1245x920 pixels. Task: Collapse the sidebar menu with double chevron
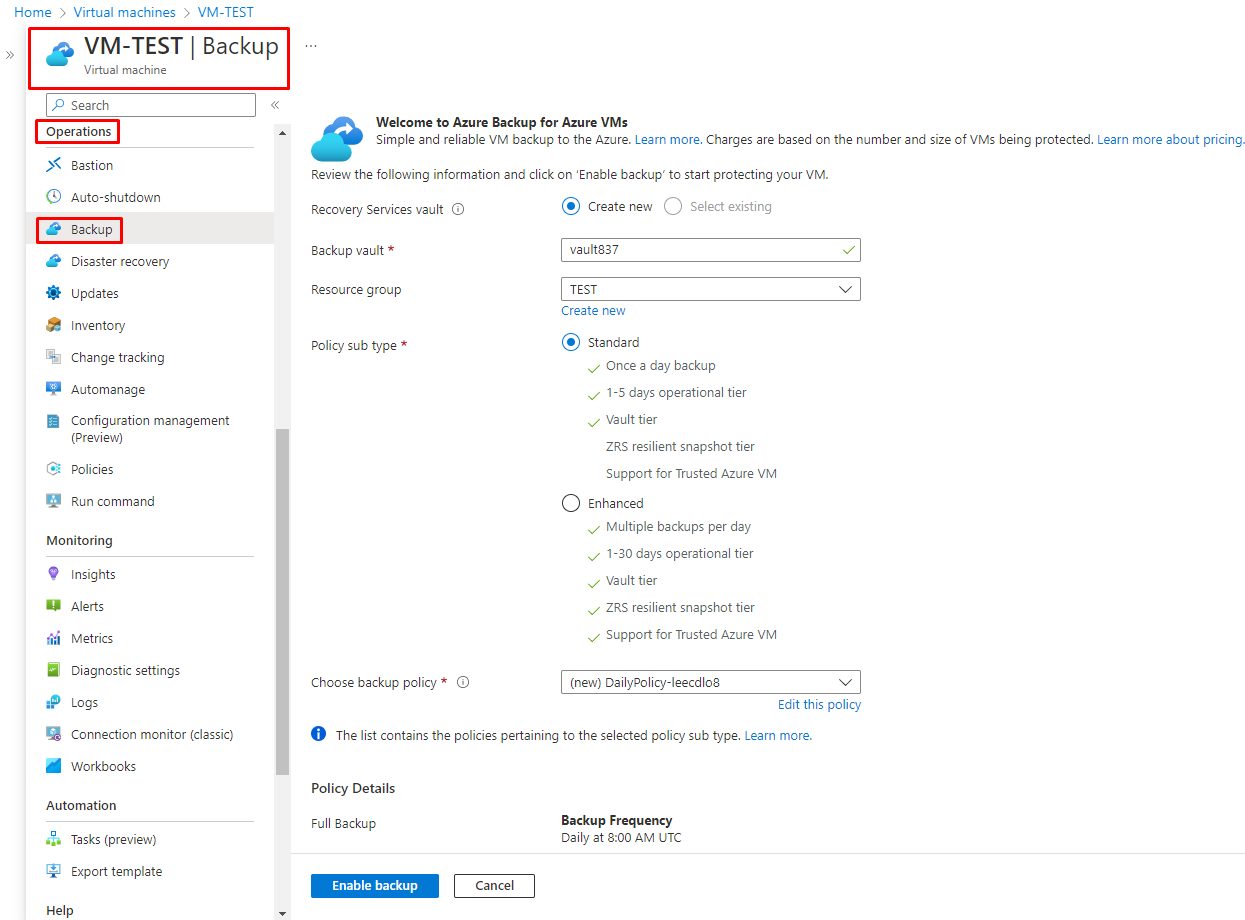point(275,105)
